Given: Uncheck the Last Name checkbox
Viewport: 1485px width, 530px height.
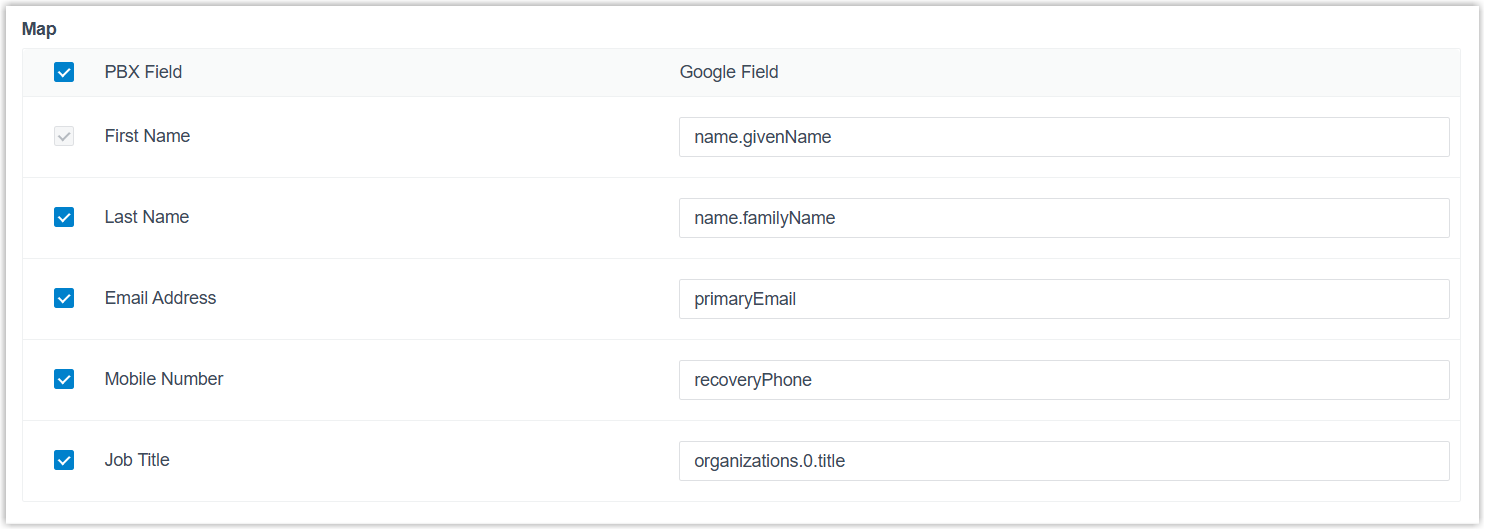Looking at the screenshot, I should tap(64, 217).
